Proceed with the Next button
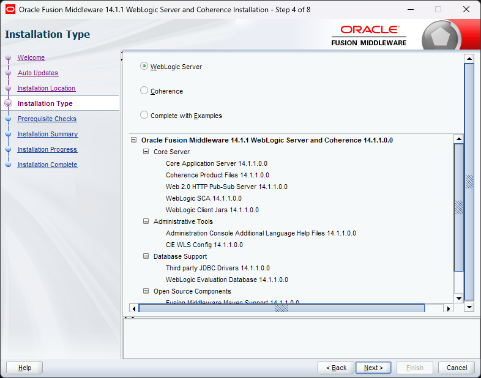The width and height of the screenshot is (481, 378). point(373,368)
